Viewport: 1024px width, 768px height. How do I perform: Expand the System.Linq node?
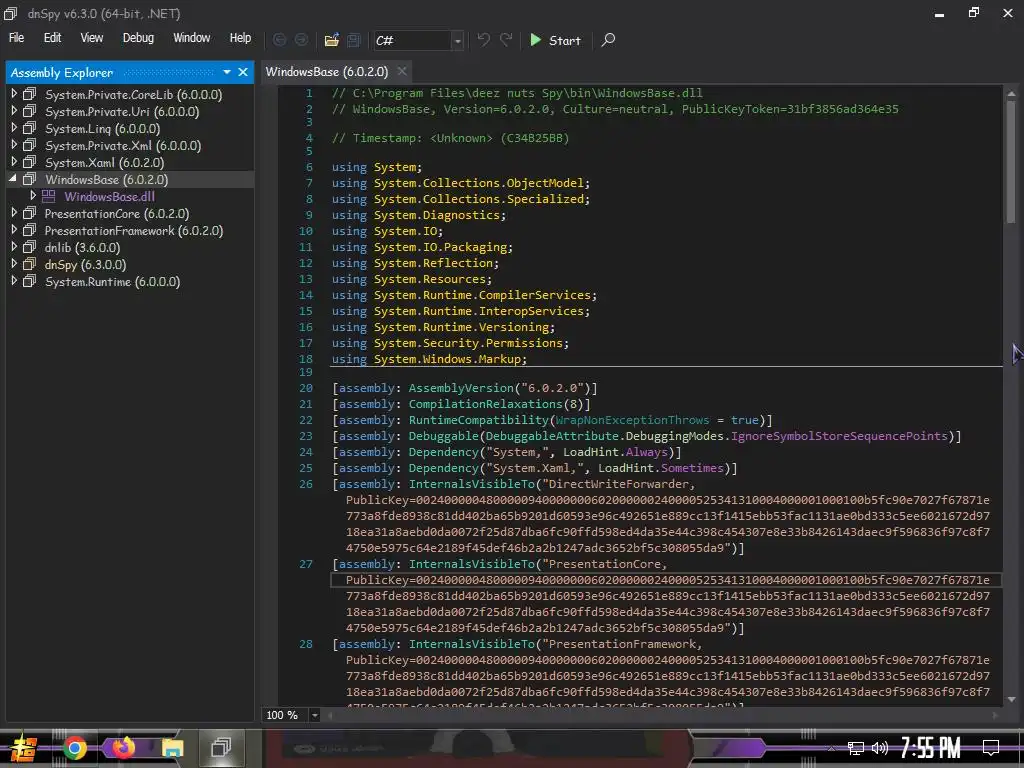(x=14, y=128)
